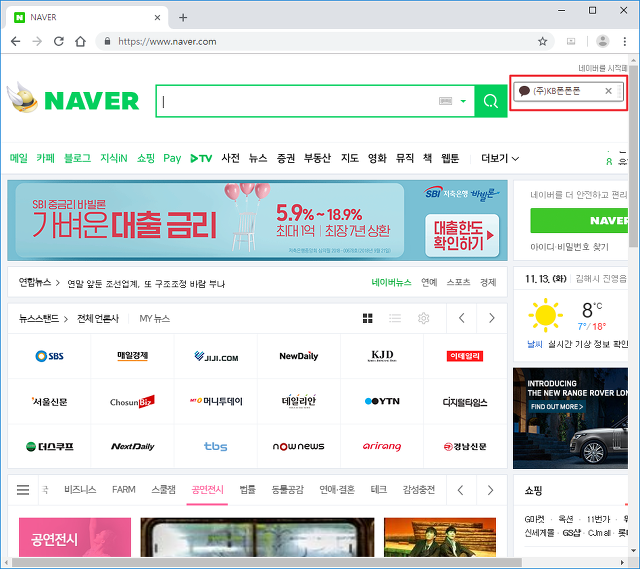
Task: Dismiss the (주)KB notification popup
Action: (608, 91)
